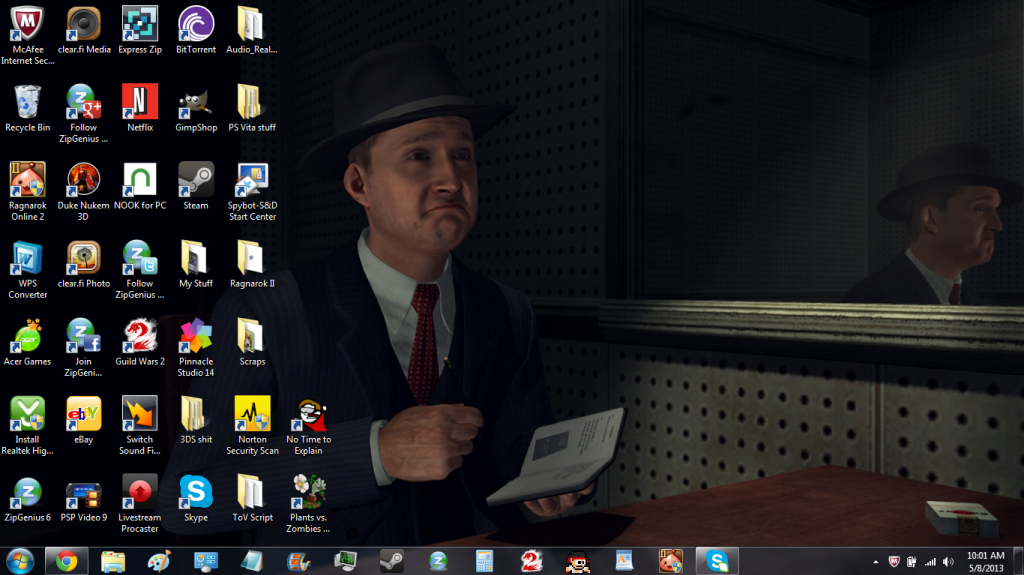
Task: Select Ragnarok Online 2 desktop shortcut
Action: coord(27,191)
